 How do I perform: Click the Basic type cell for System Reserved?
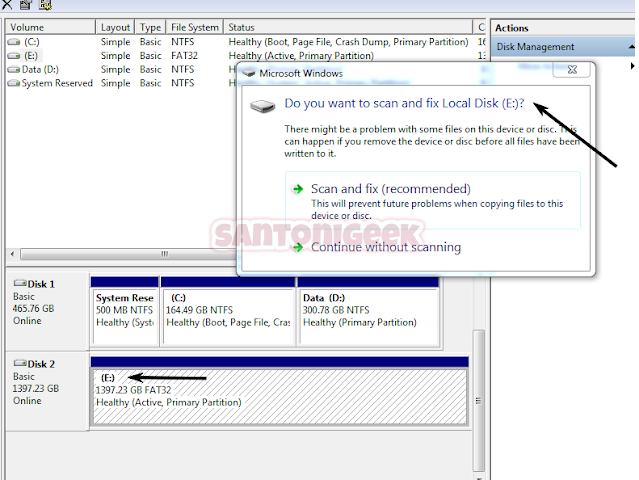click(x=150, y=83)
